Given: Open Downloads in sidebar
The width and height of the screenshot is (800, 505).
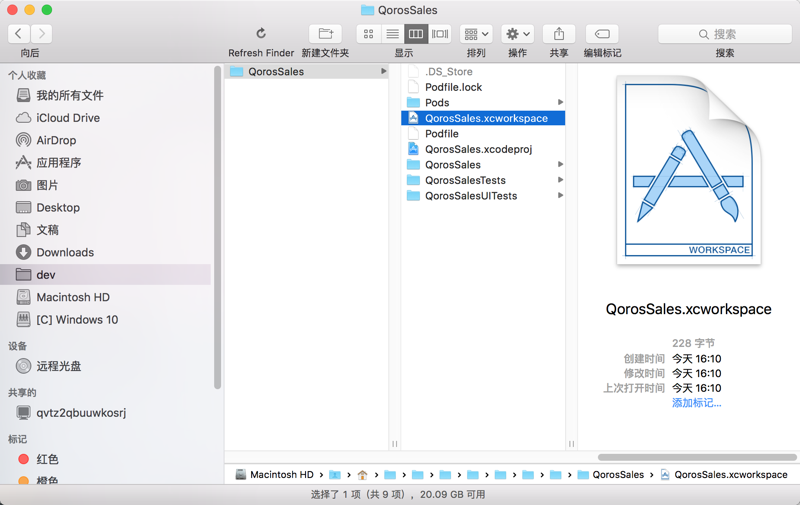Looking at the screenshot, I should click(x=106, y=252).
